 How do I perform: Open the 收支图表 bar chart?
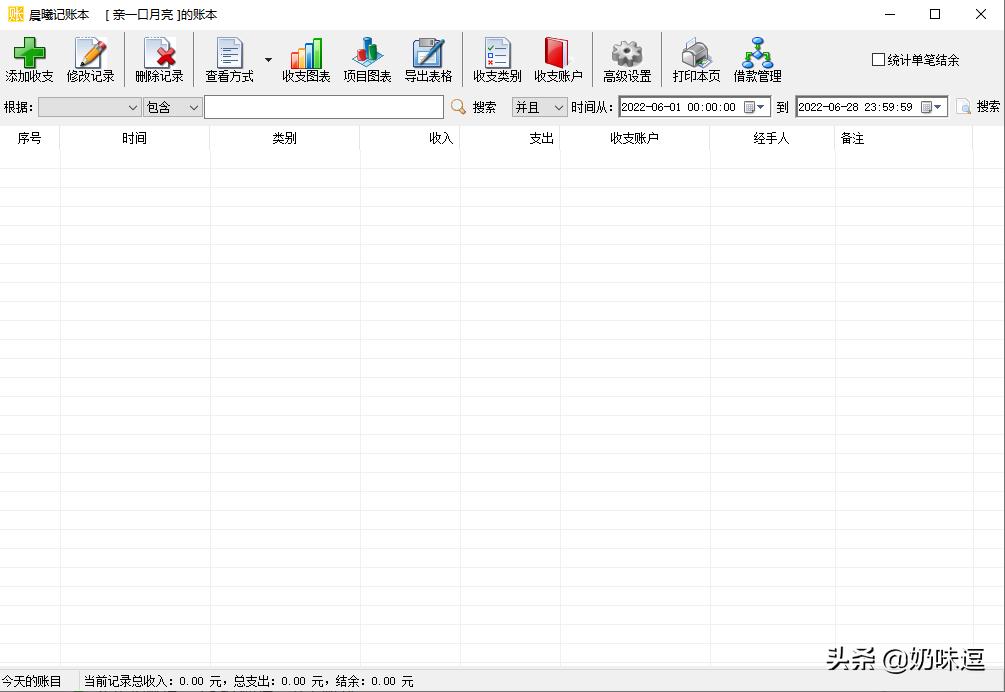point(306,60)
